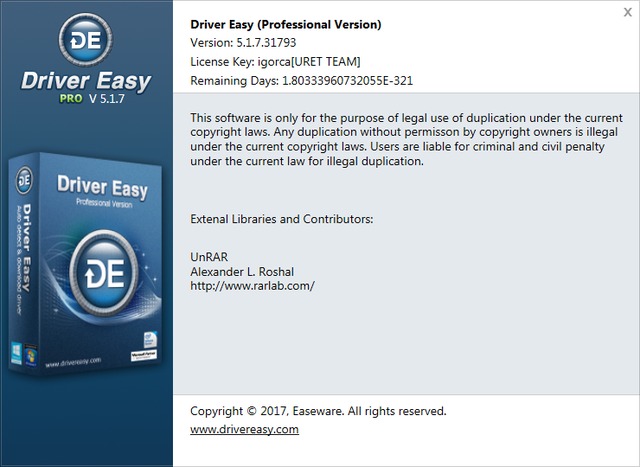The height and width of the screenshot is (467, 640).
Task: Click the PRO V 5.1.7 label
Action: click(x=92, y=98)
